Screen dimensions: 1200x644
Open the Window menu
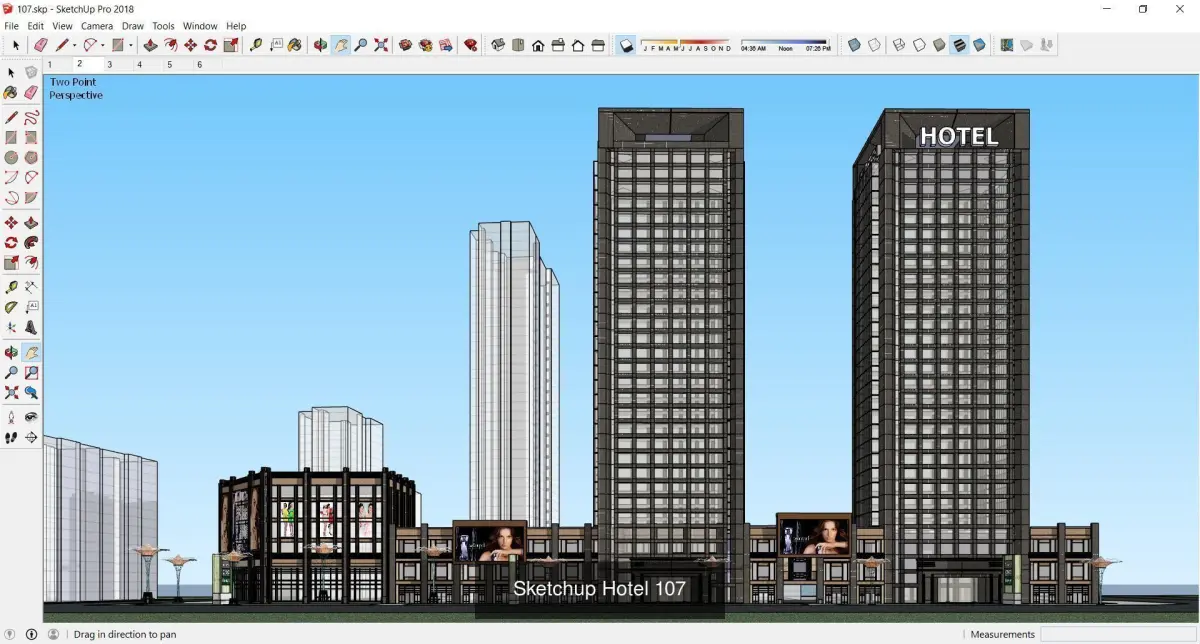[200, 26]
